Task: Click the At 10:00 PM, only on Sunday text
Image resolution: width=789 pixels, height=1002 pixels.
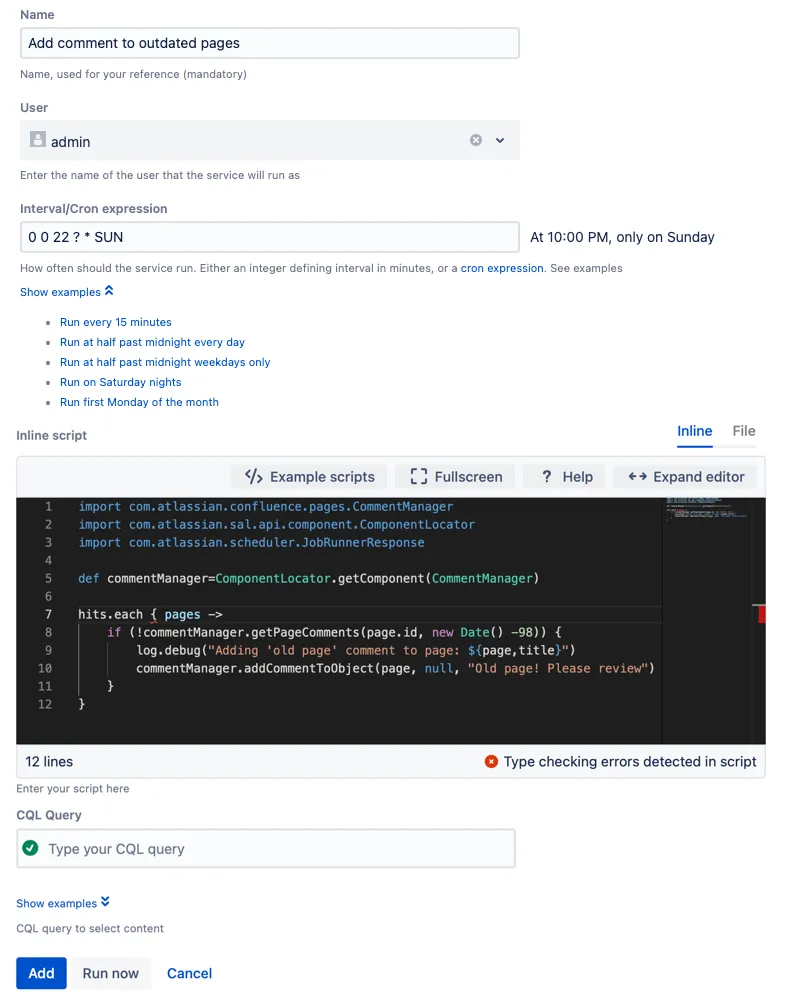Action: [x=622, y=237]
